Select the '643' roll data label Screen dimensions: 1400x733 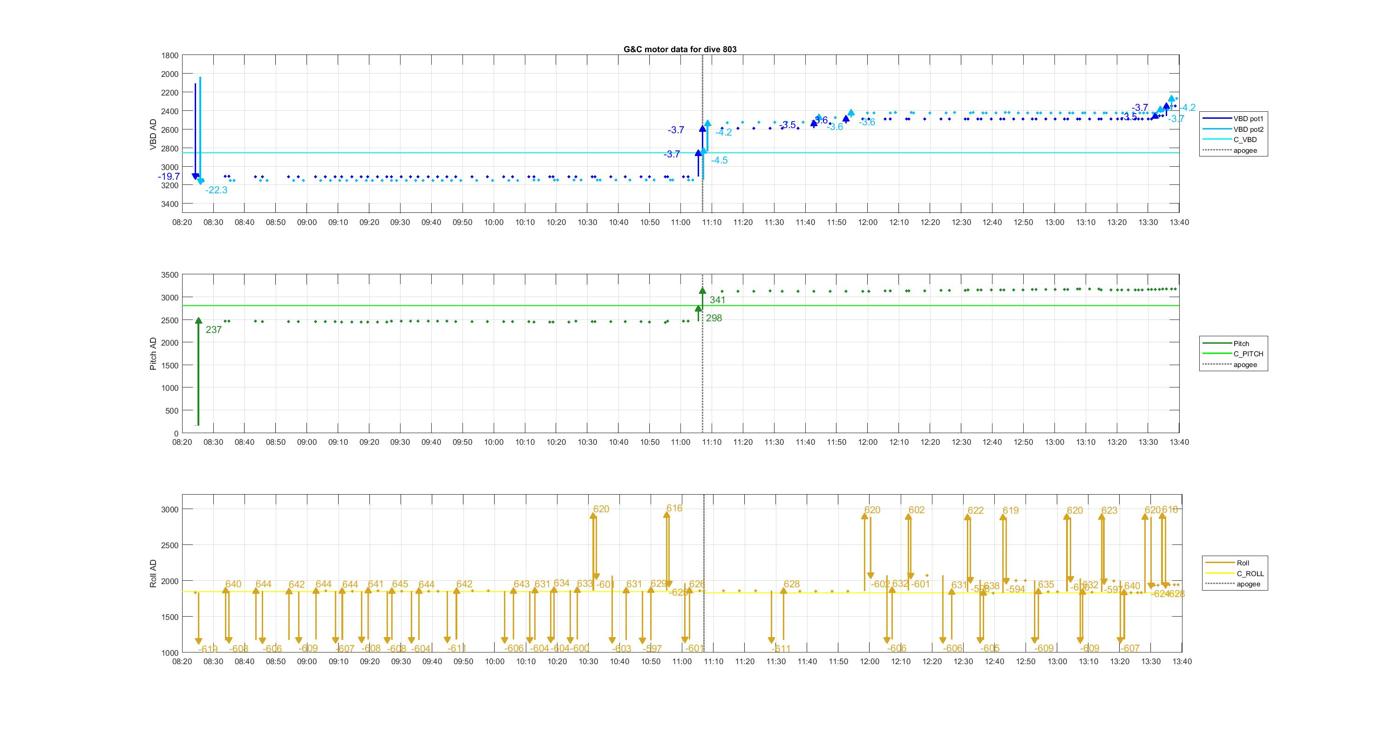(521, 584)
